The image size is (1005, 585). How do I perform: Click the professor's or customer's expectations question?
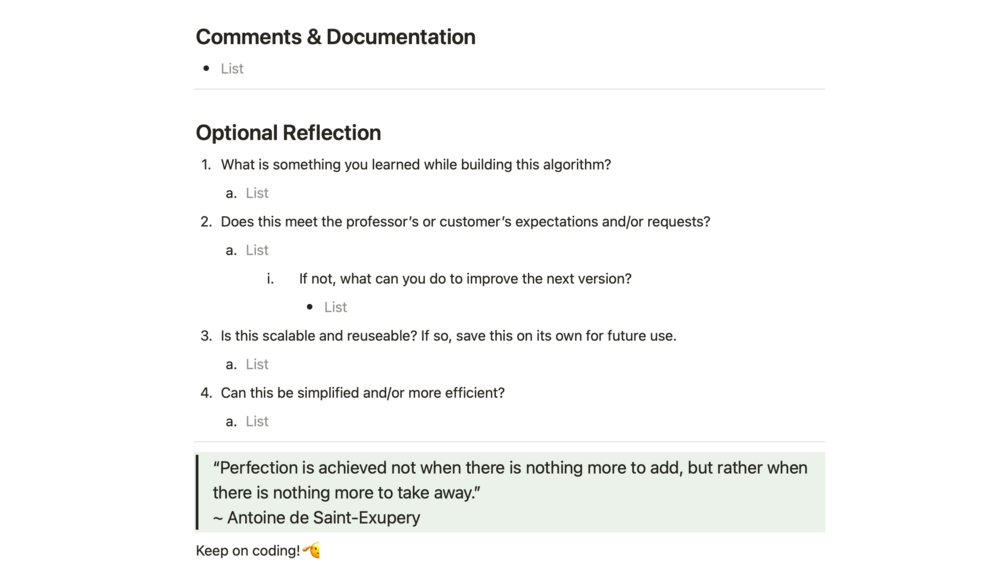465,222
